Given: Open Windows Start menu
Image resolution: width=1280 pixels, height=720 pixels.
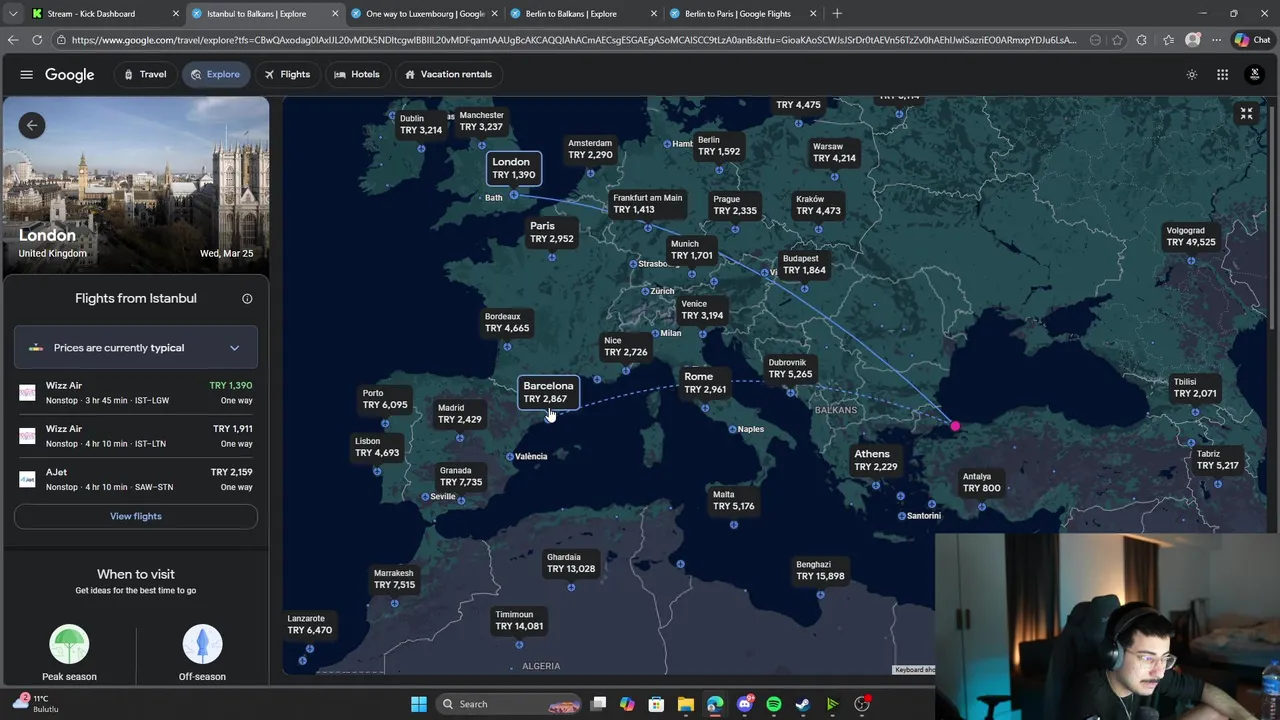Looking at the screenshot, I should (x=419, y=704).
